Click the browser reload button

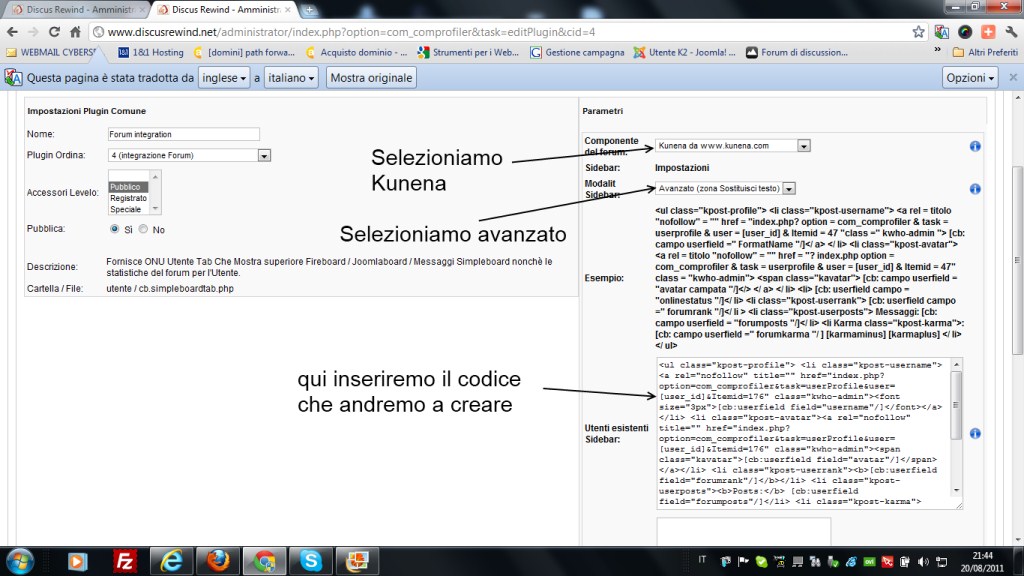click(65, 31)
